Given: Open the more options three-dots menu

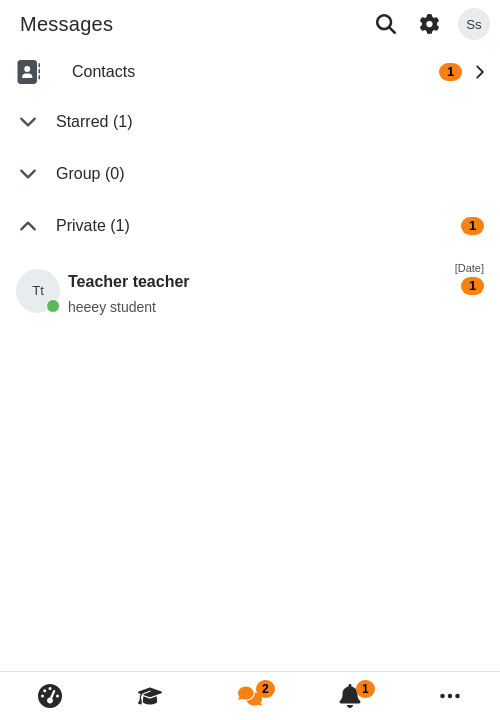Looking at the screenshot, I should (450, 696).
